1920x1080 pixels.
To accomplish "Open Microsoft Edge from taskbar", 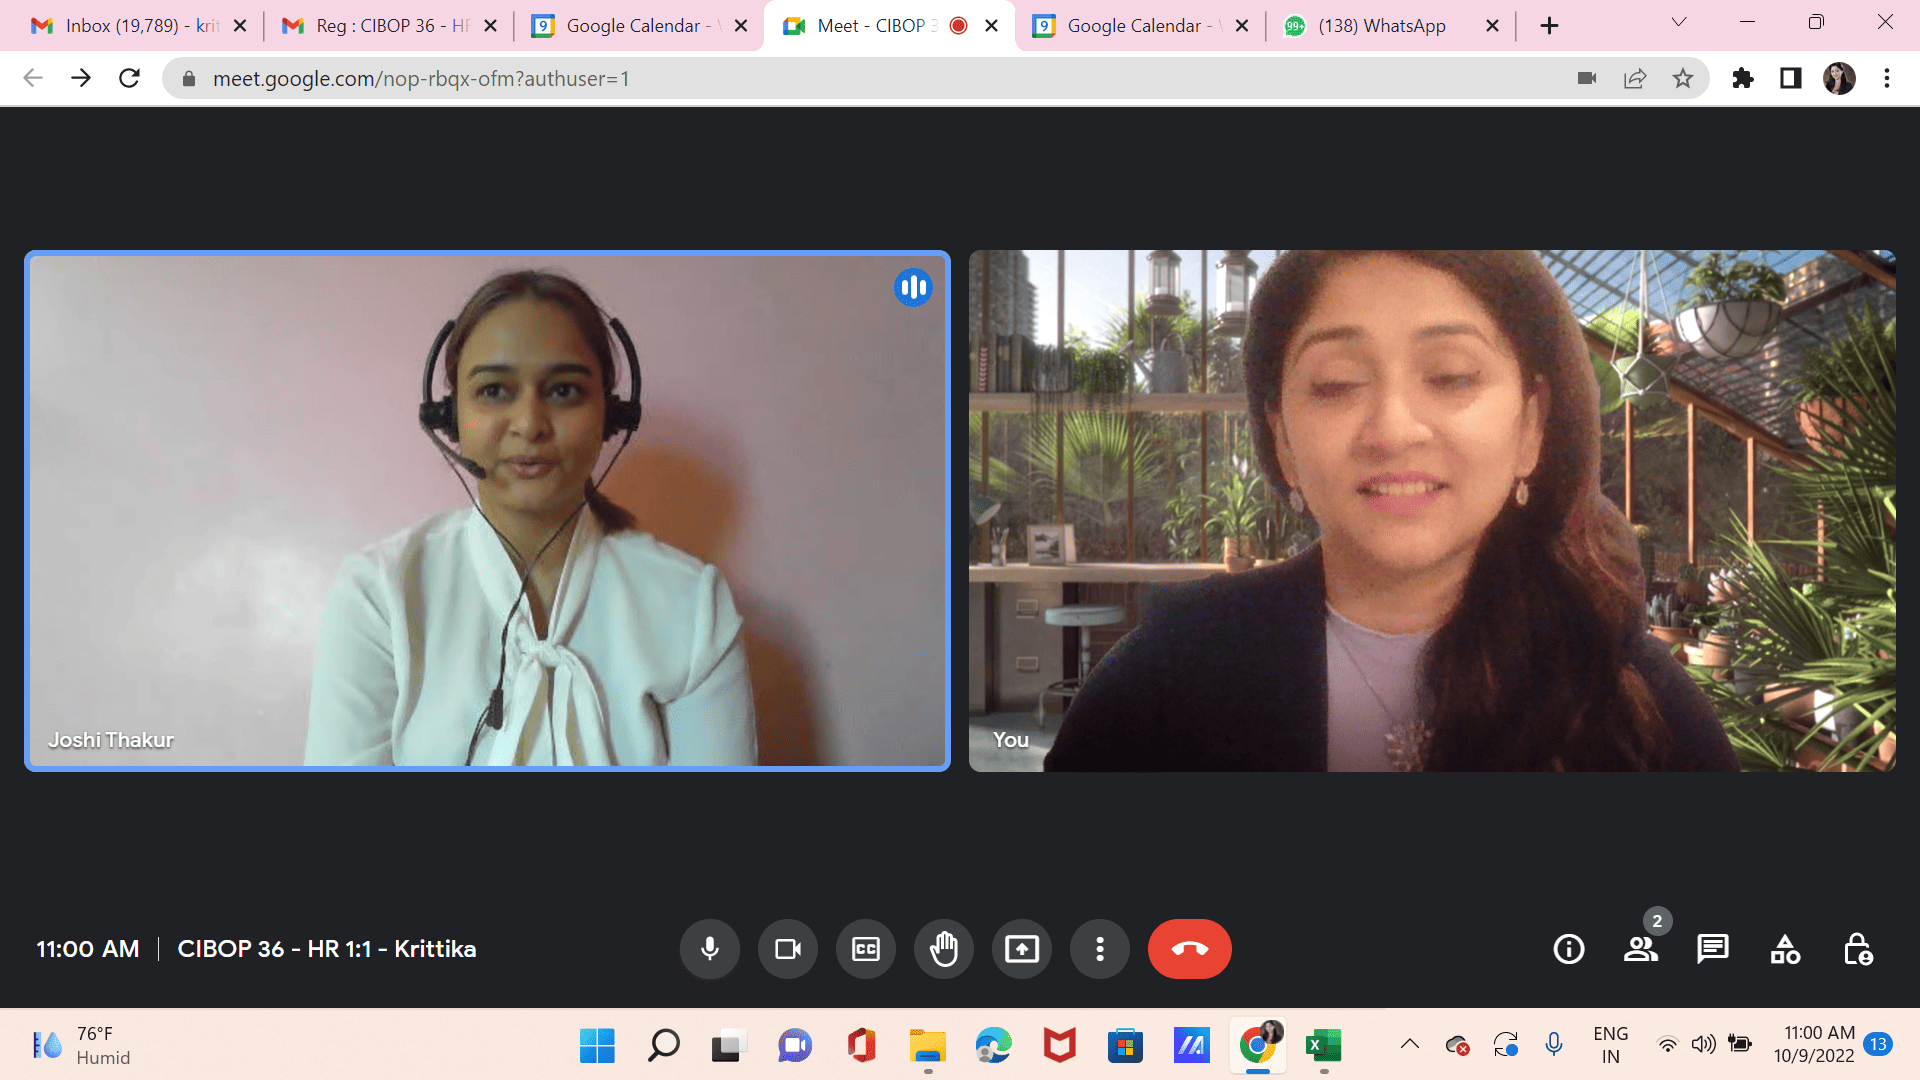I will [994, 1046].
